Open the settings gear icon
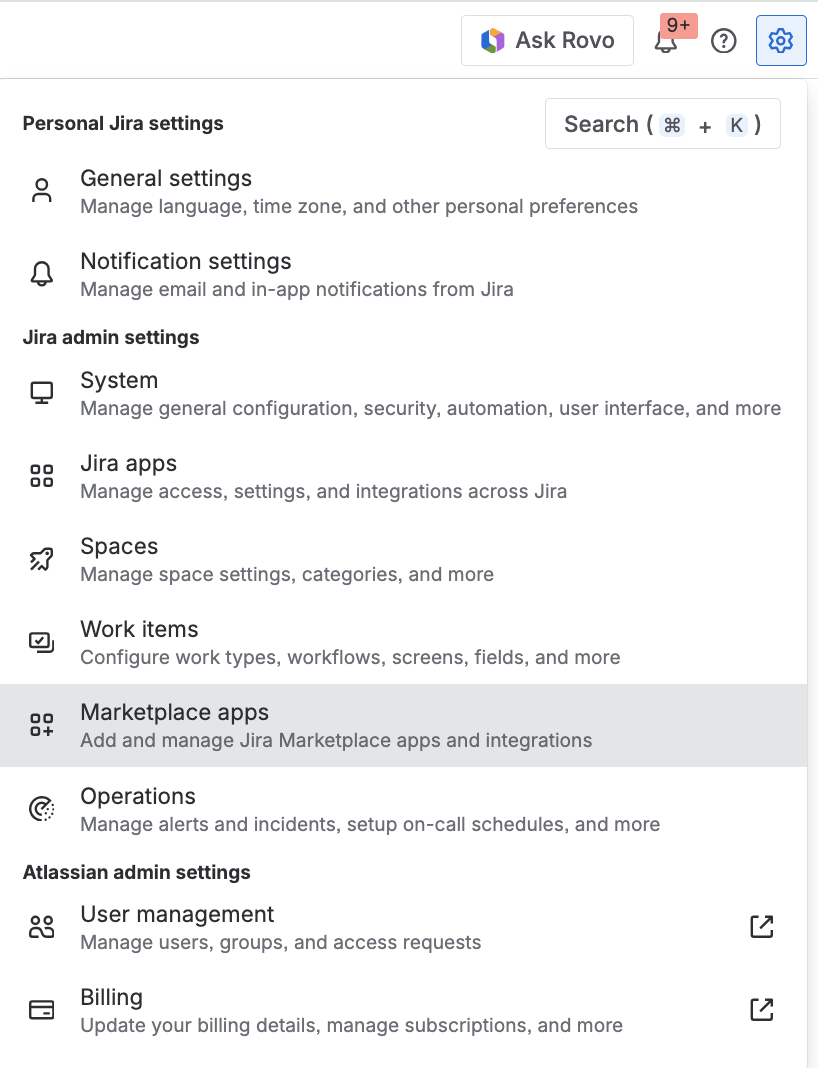The width and height of the screenshot is (818, 1068). (x=780, y=40)
